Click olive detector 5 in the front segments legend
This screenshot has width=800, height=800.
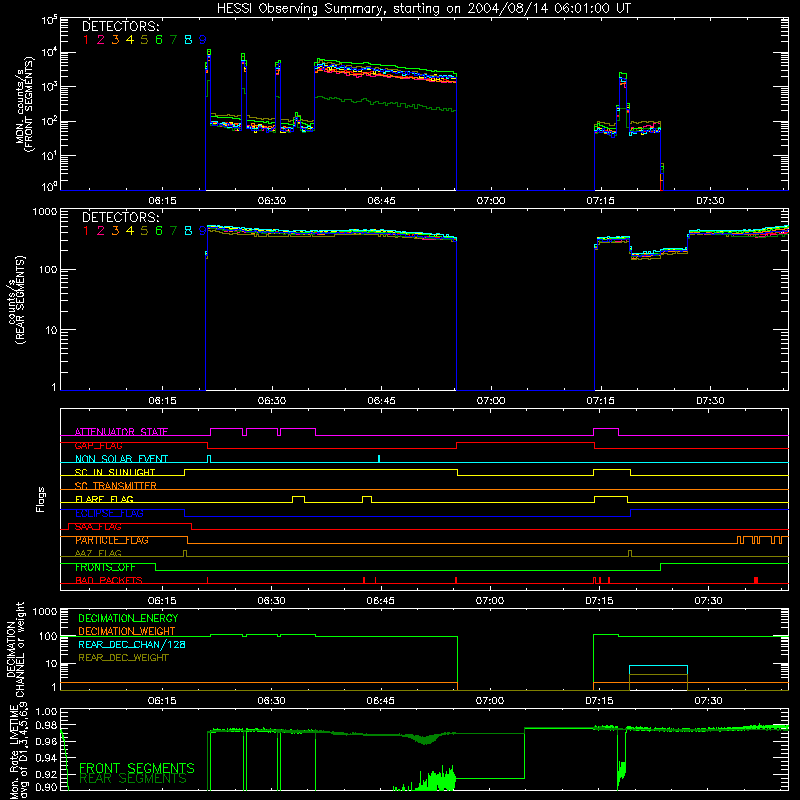tap(144, 40)
